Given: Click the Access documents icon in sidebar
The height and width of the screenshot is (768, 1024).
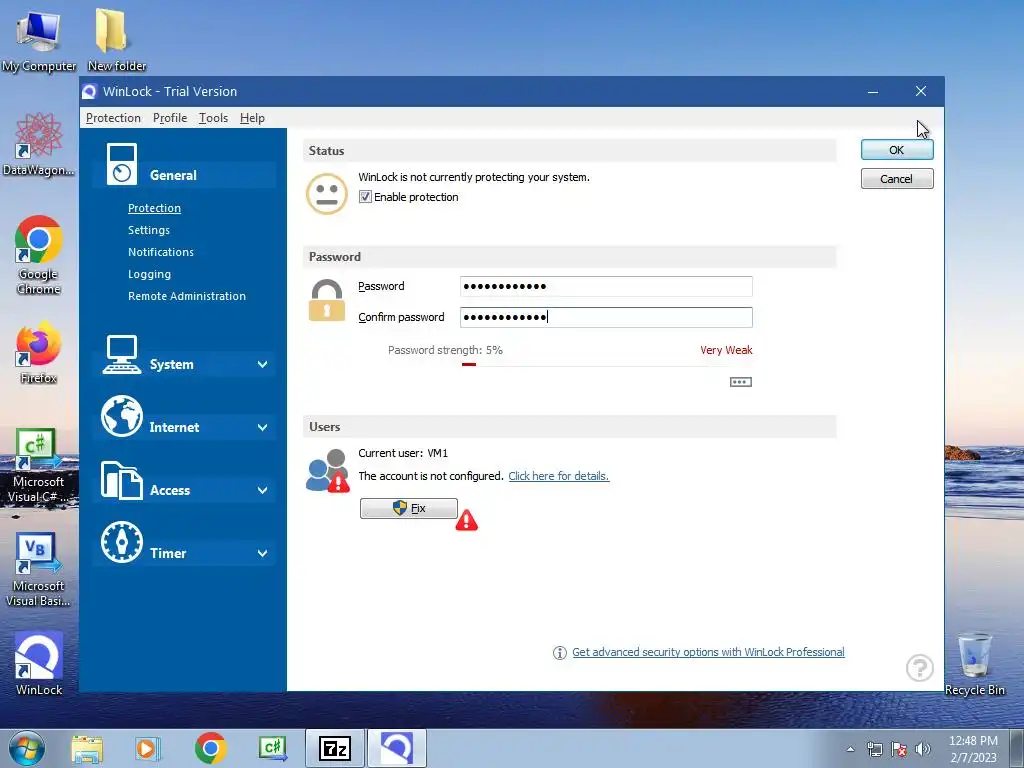Looking at the screenshot, I should click(121, 480).
